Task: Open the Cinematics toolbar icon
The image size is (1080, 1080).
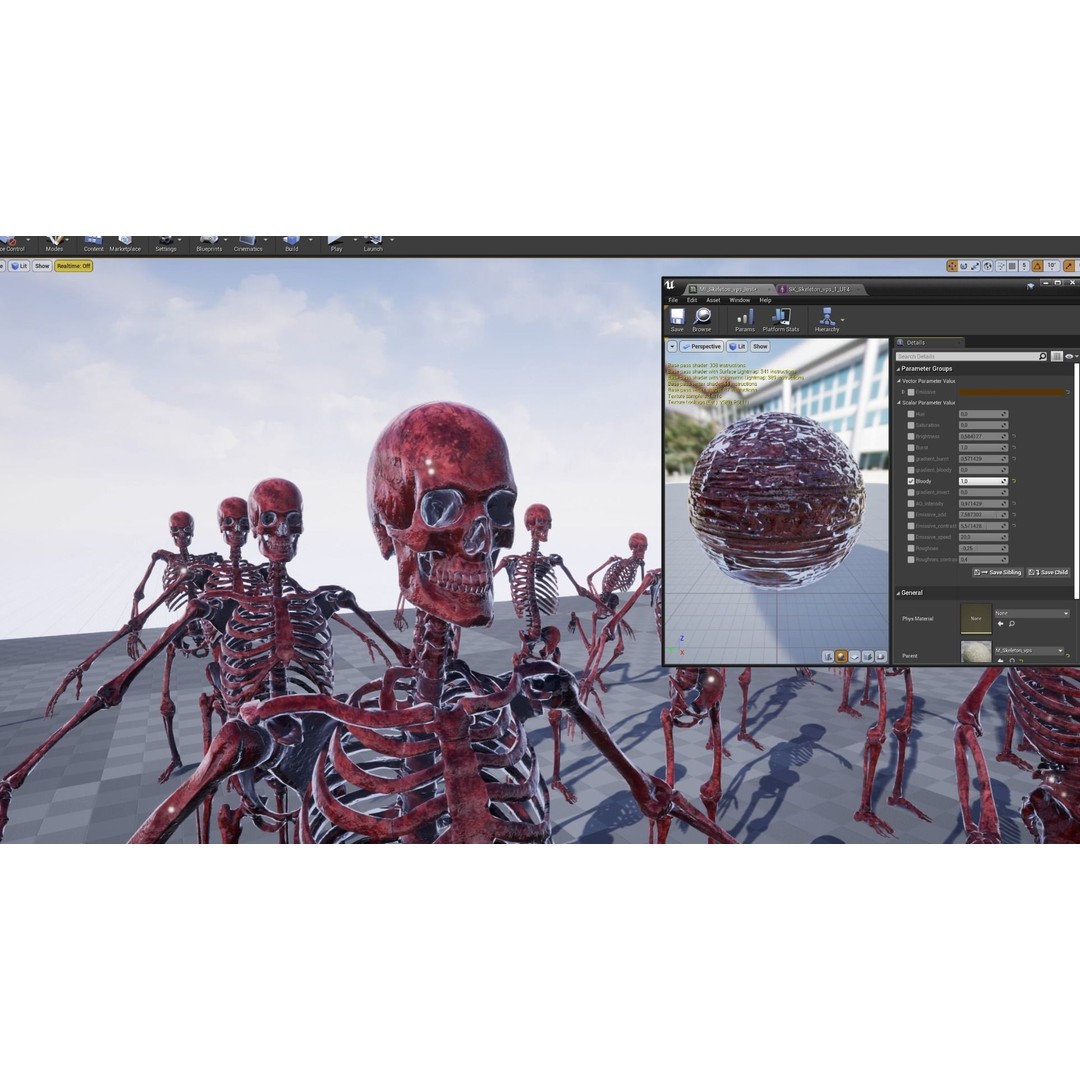Action: point(248,243)
